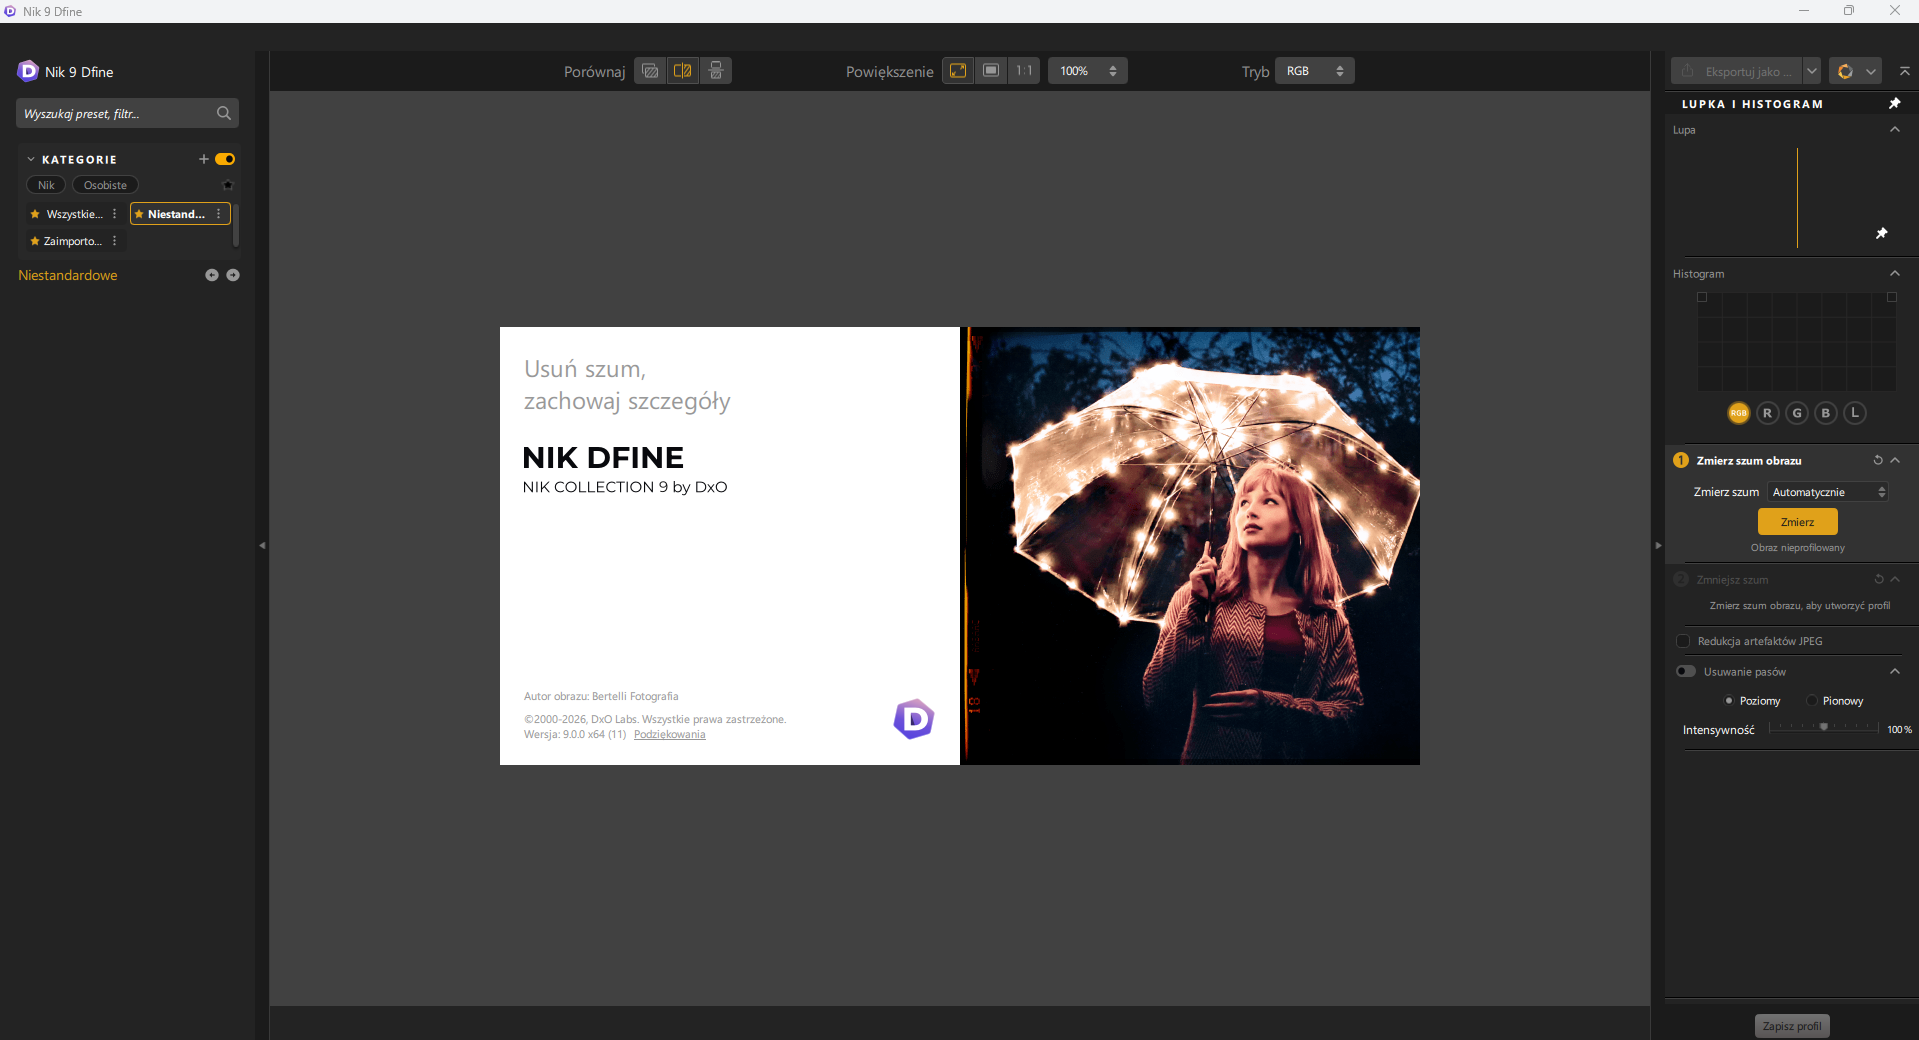The image size is (1919, 1040).
Task: Enable Redukcja artefaktów JPEG checkbox
Action: [1683, 641]
